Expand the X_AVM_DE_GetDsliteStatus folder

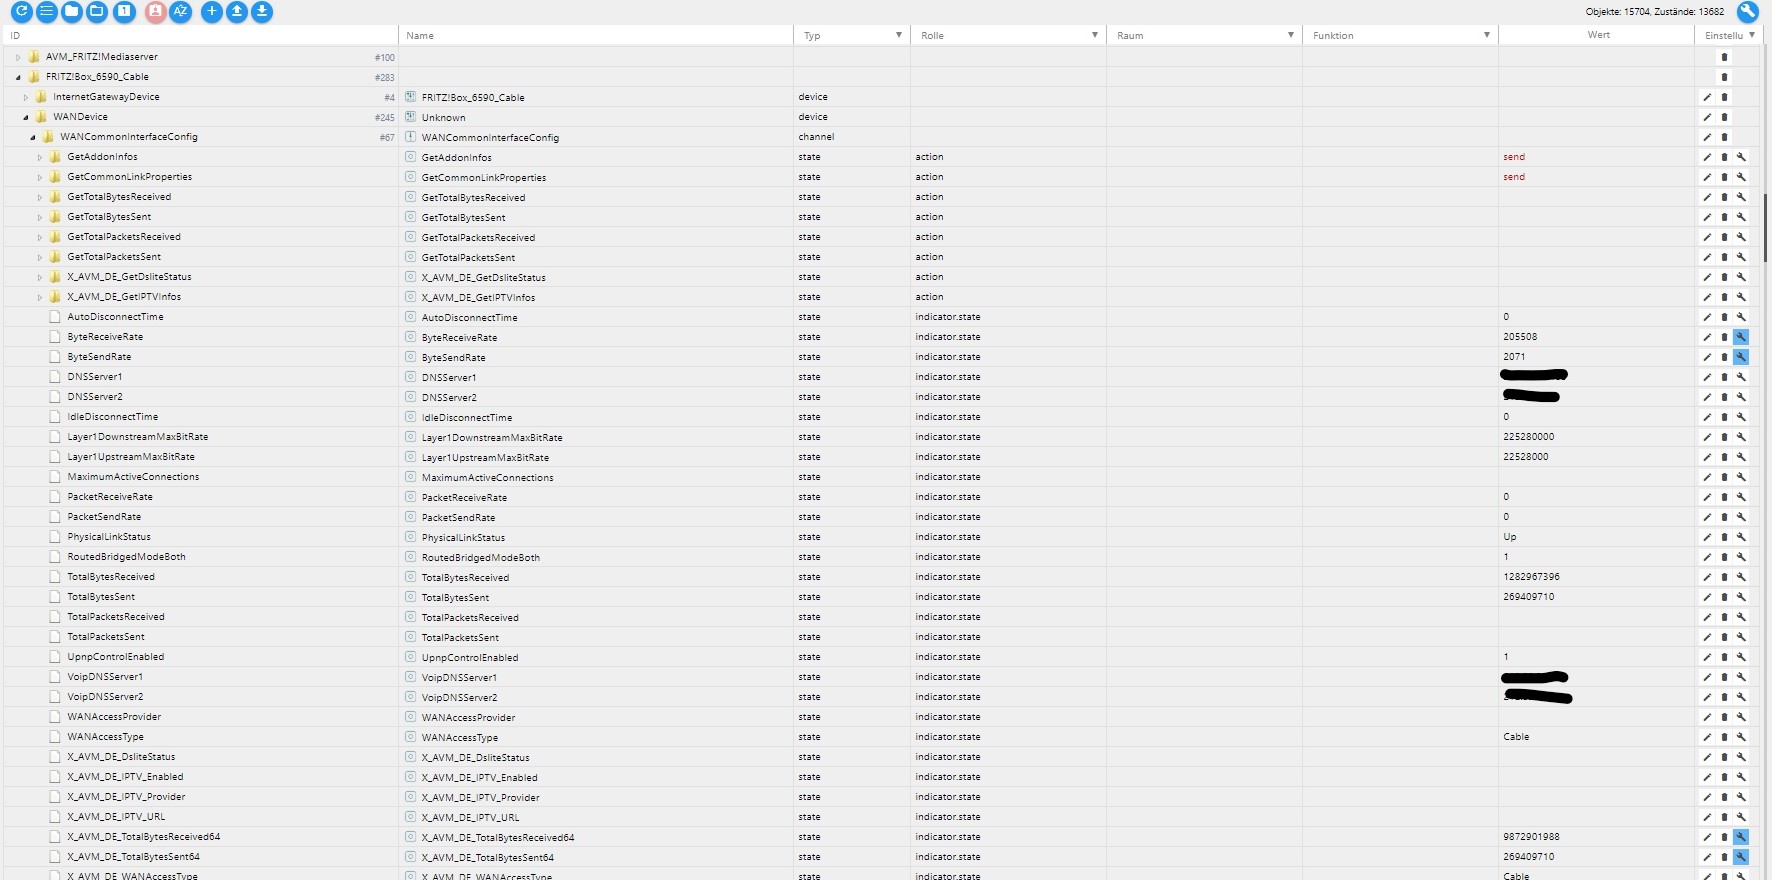(40, 277)
